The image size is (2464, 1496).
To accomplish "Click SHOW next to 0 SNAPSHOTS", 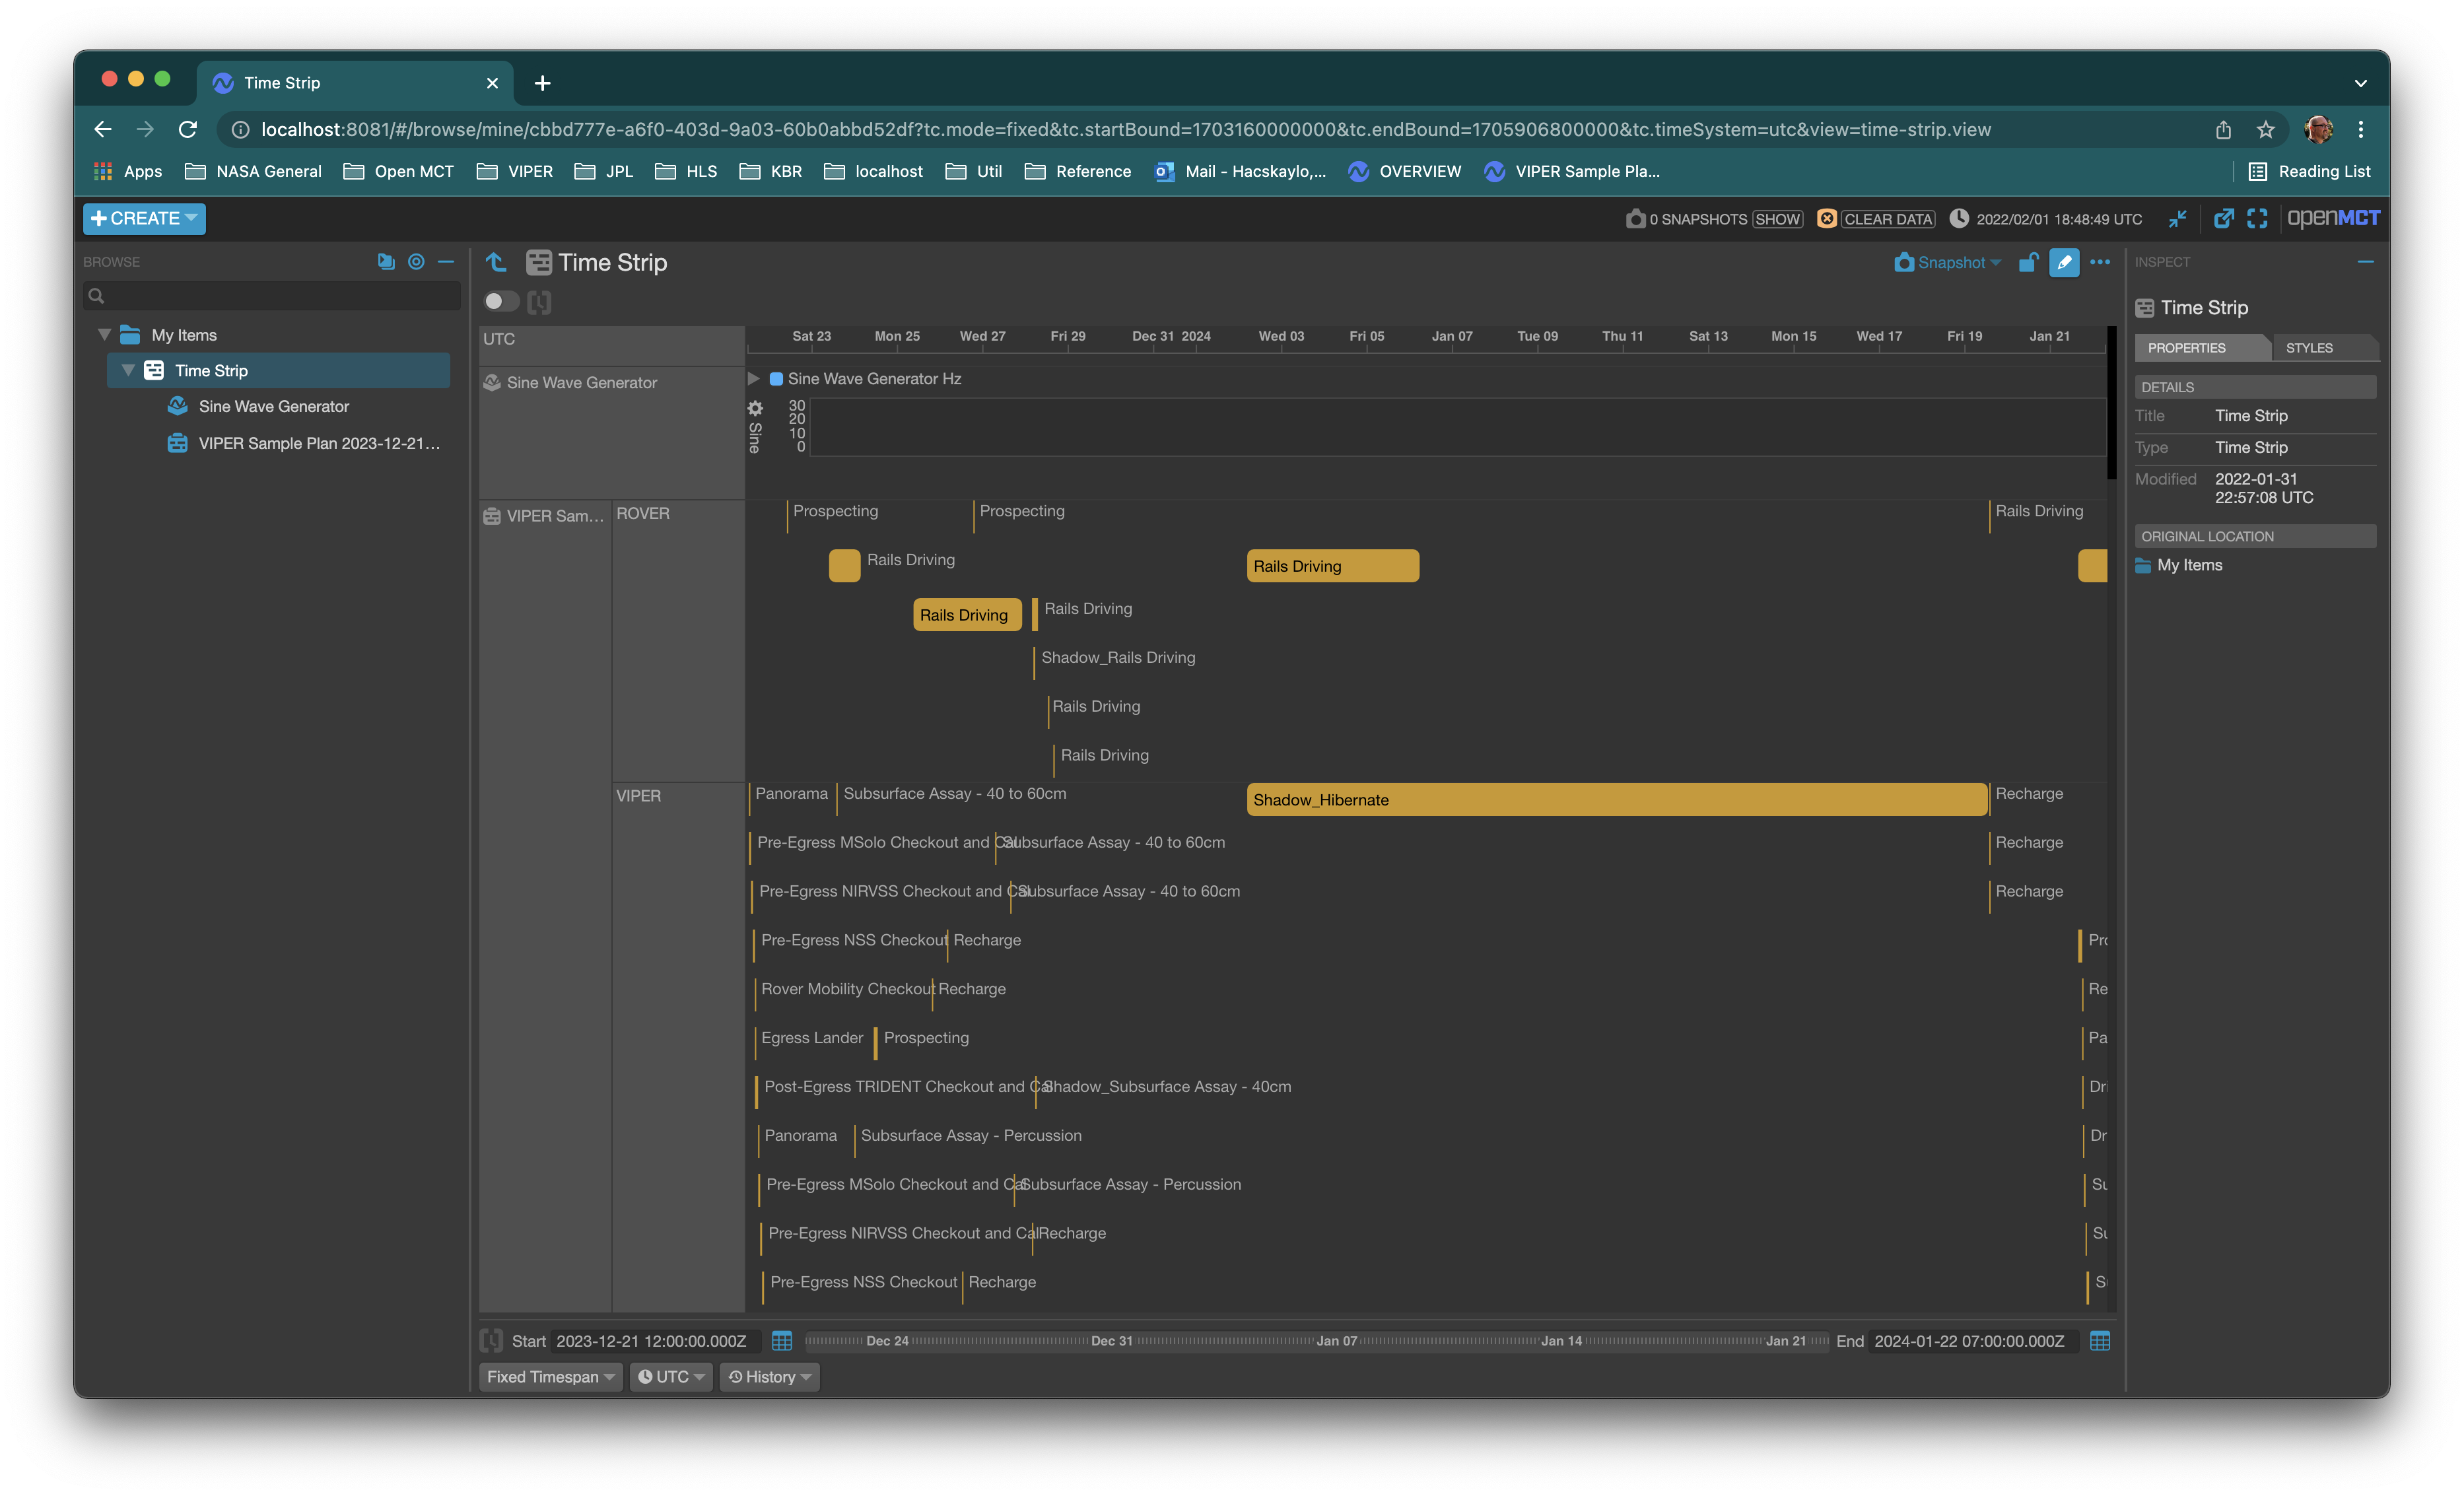I will click(x=1778, y=218).
